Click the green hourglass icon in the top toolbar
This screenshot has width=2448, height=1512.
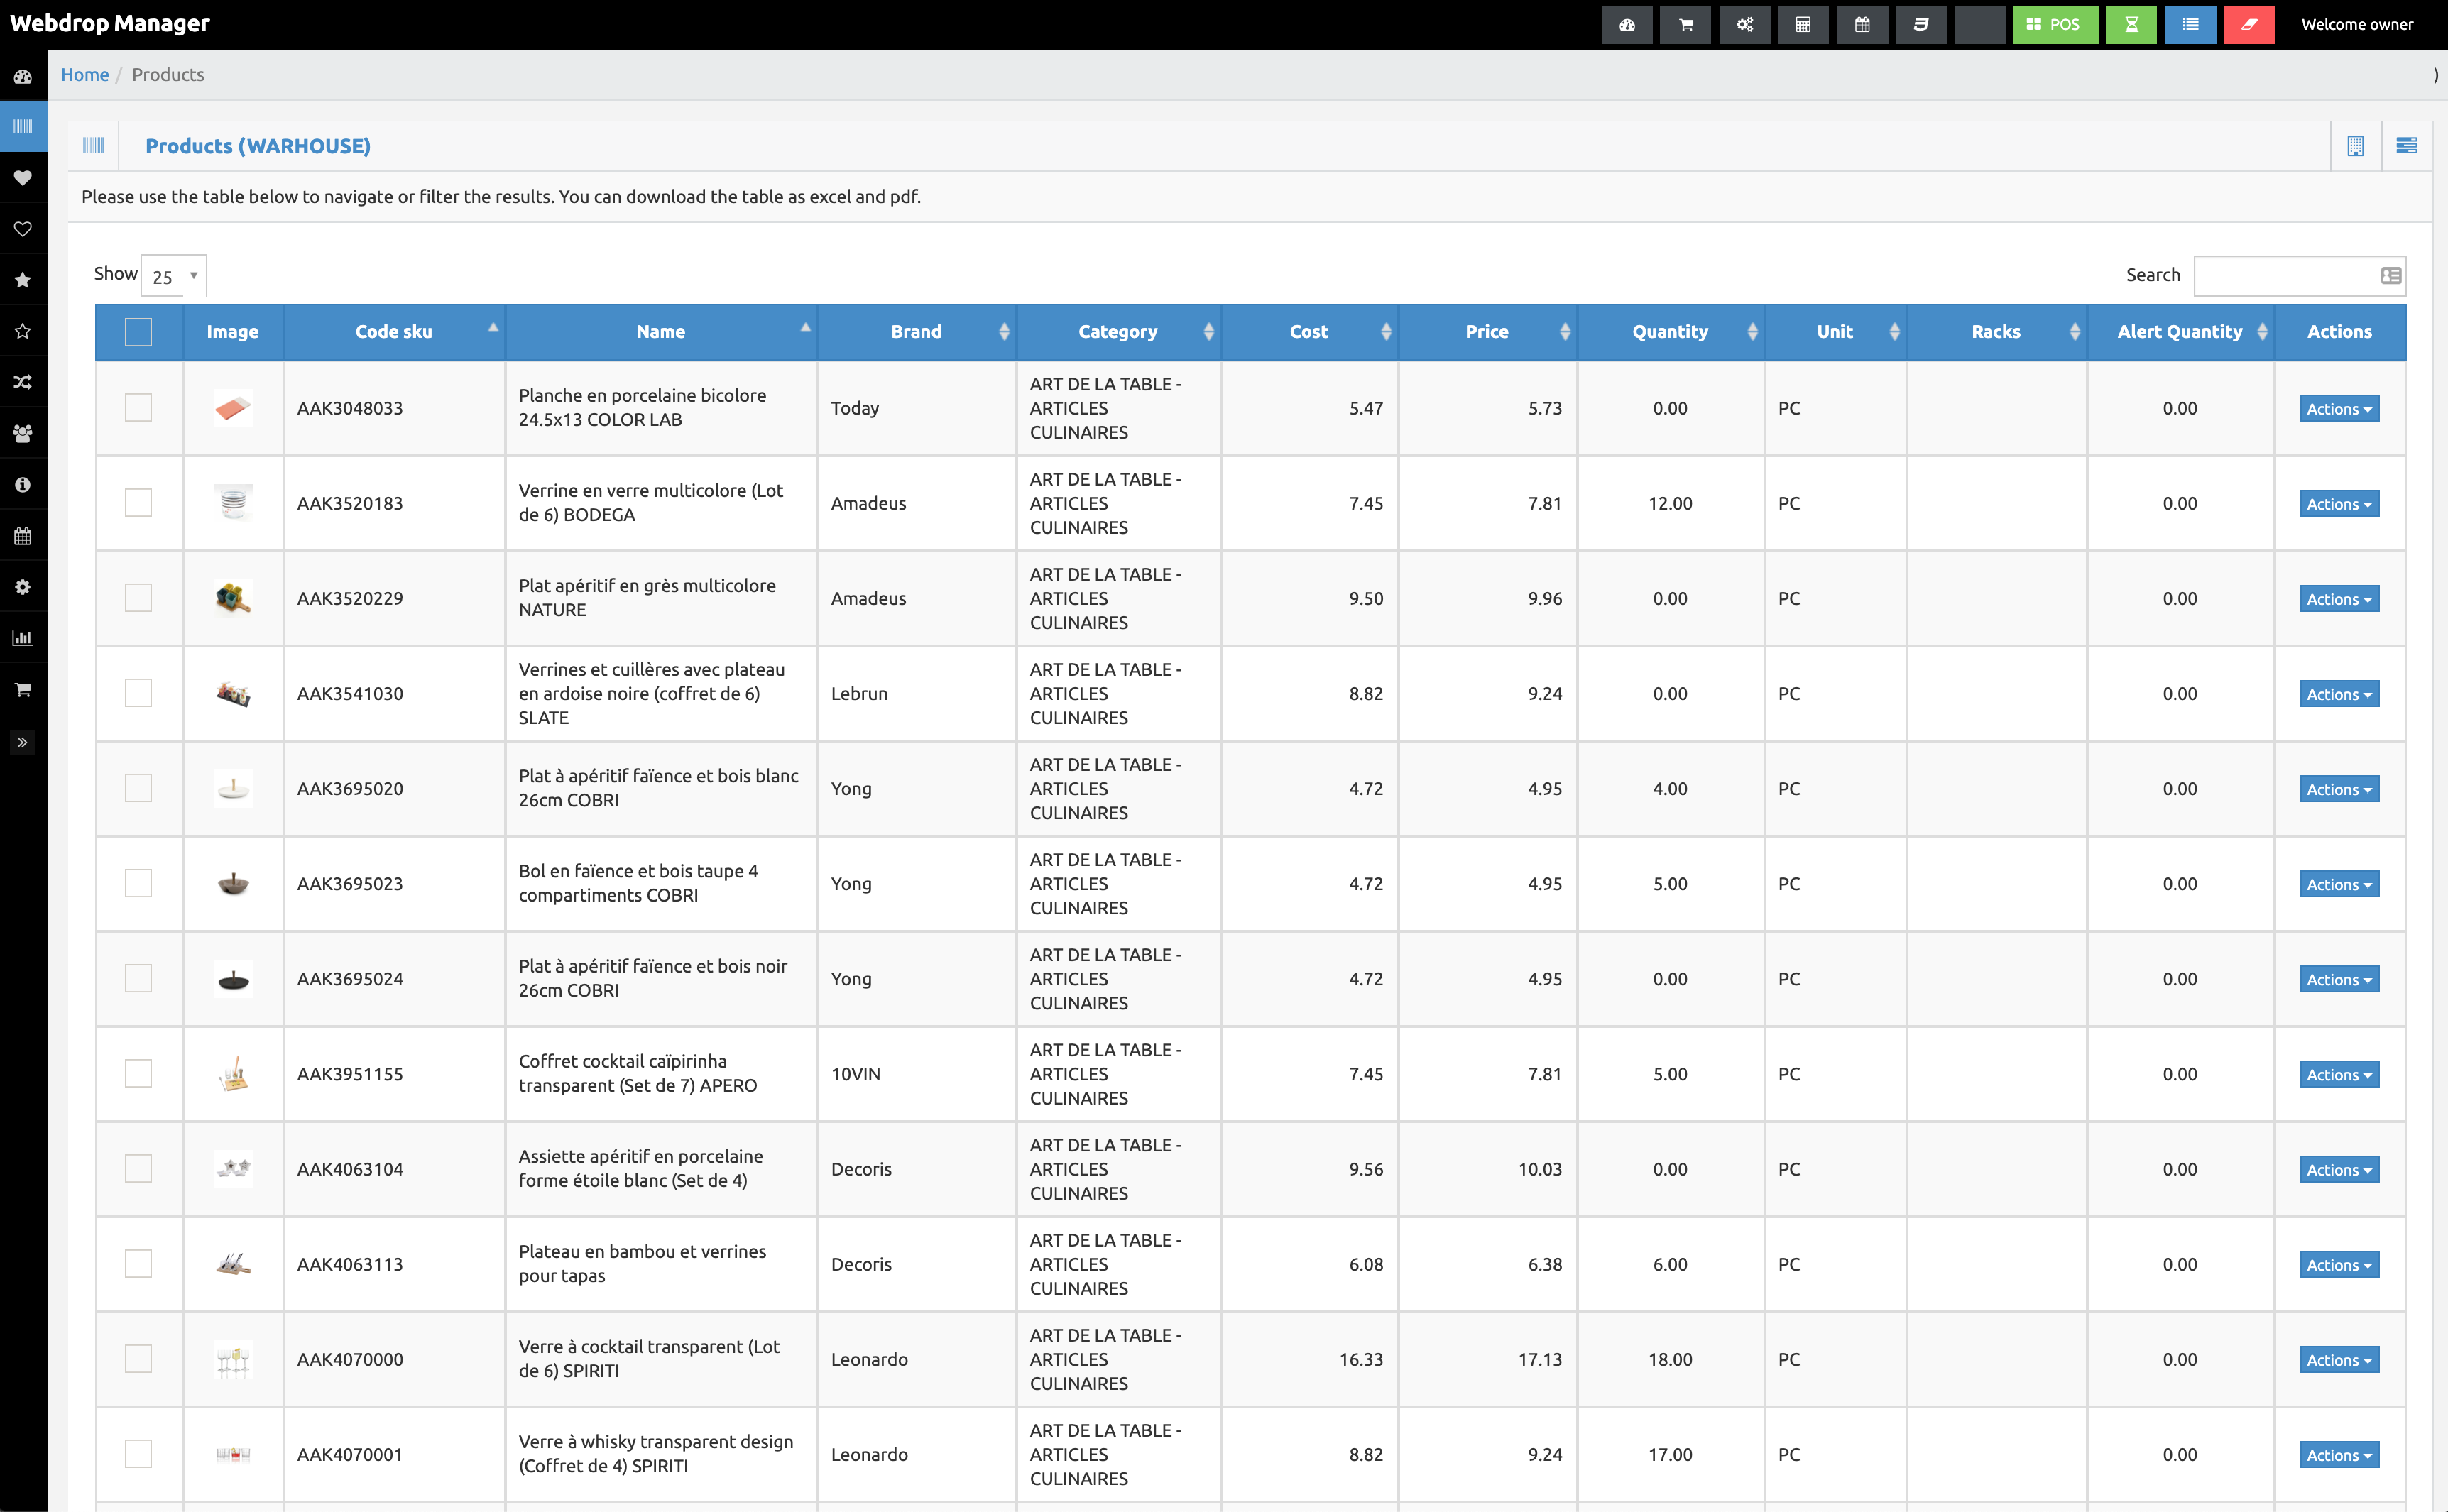[x=2131, y=24]
